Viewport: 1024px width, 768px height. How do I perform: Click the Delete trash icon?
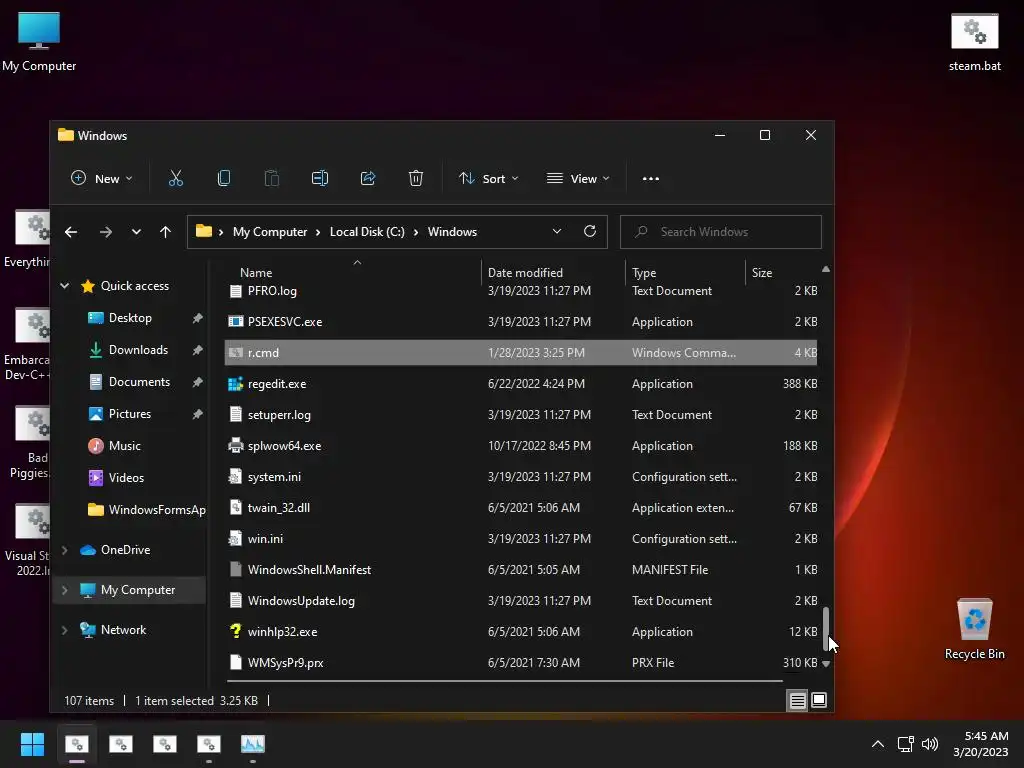point(416,178)
